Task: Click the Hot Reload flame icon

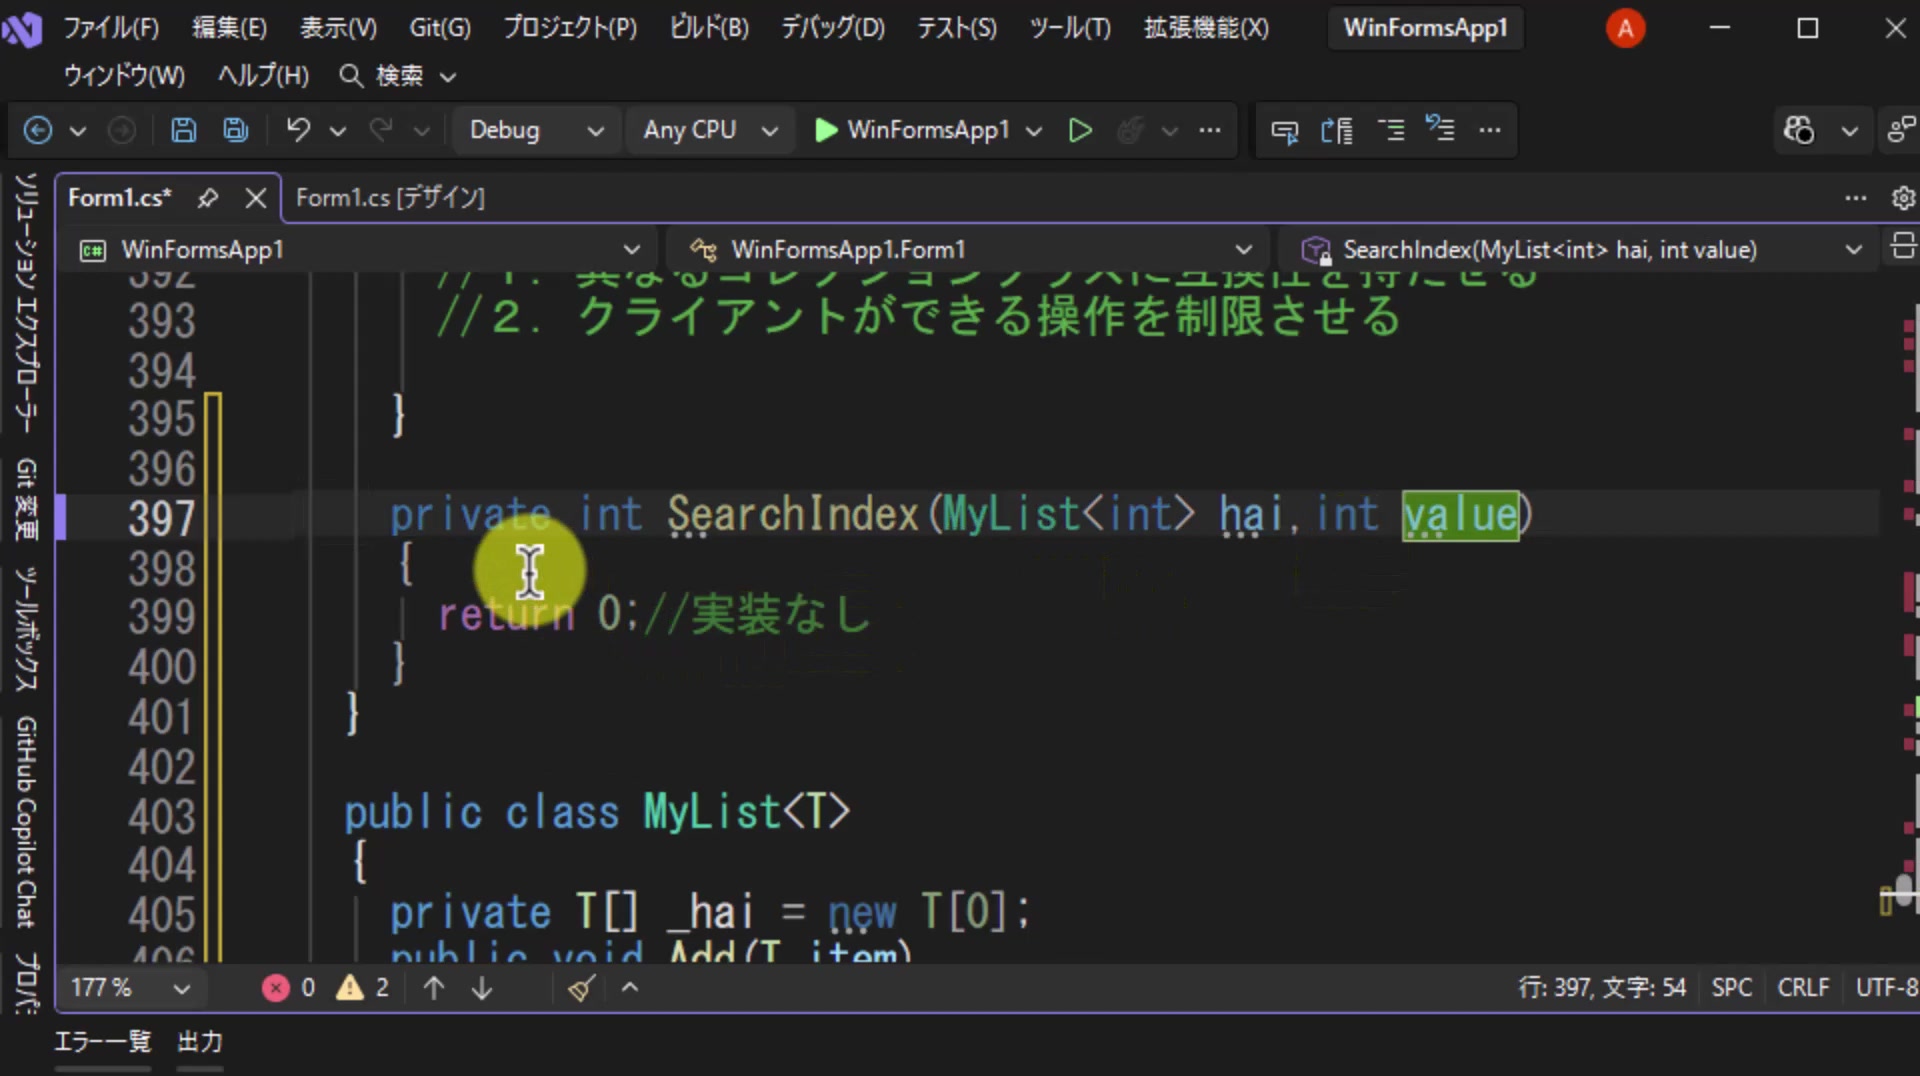Action: pyautogui.click(x=1130, y=130)
